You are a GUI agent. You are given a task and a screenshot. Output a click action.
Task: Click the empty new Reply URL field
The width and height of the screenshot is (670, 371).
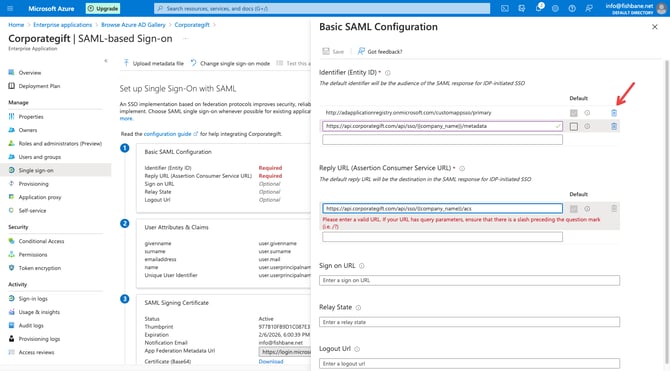[442, 237]
